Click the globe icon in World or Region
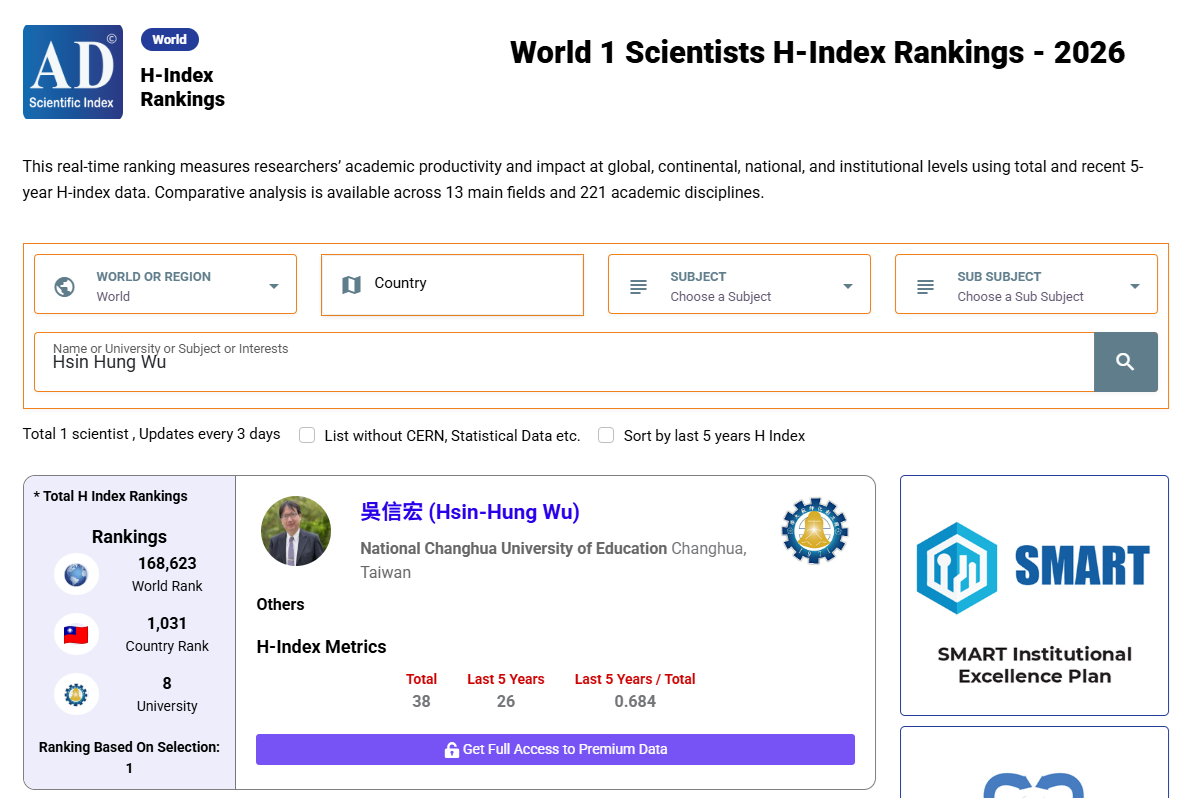Screen dimensions: 1181x798 (x=65, y=286)
